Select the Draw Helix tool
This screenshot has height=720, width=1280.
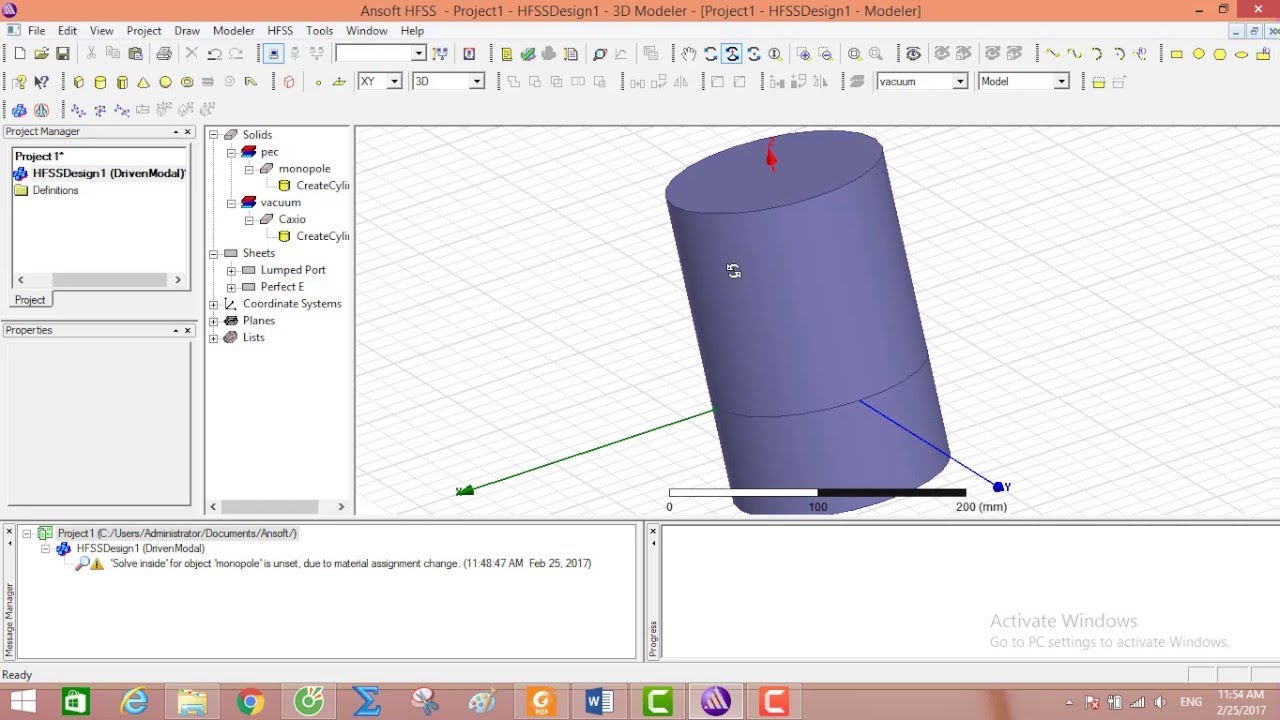click(208, 82)
